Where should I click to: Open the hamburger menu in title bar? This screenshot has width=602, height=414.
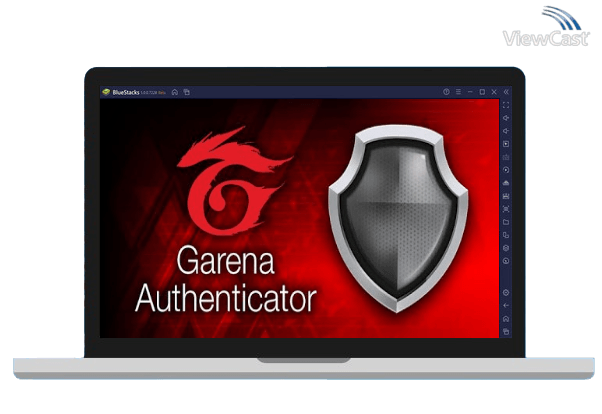click(458, 92)
